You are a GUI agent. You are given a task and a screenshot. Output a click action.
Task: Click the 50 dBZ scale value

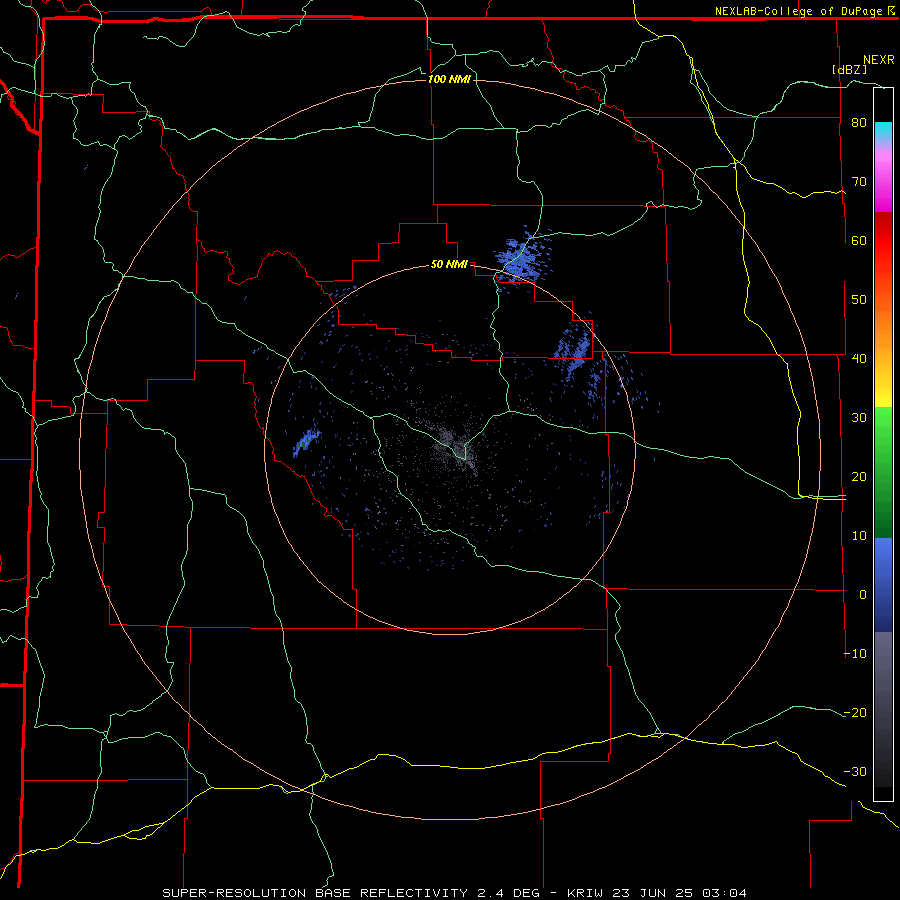coord(859,300)
